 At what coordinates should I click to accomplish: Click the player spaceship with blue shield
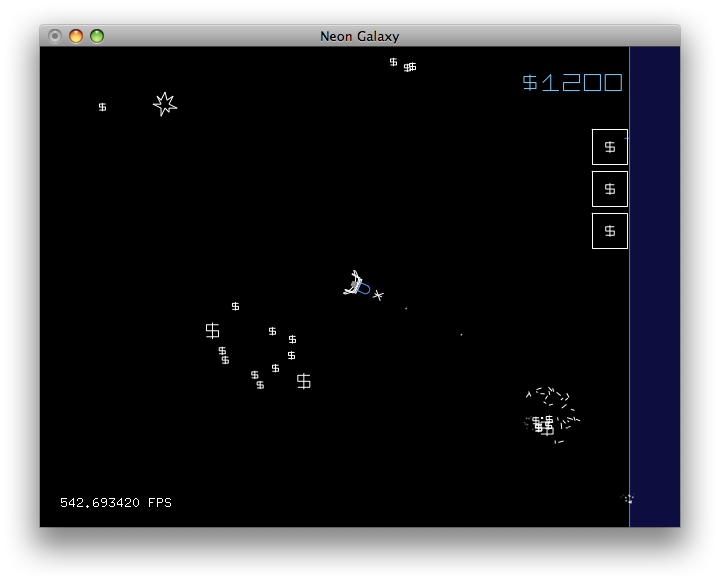pyautogui.click(x=356, y=284)
